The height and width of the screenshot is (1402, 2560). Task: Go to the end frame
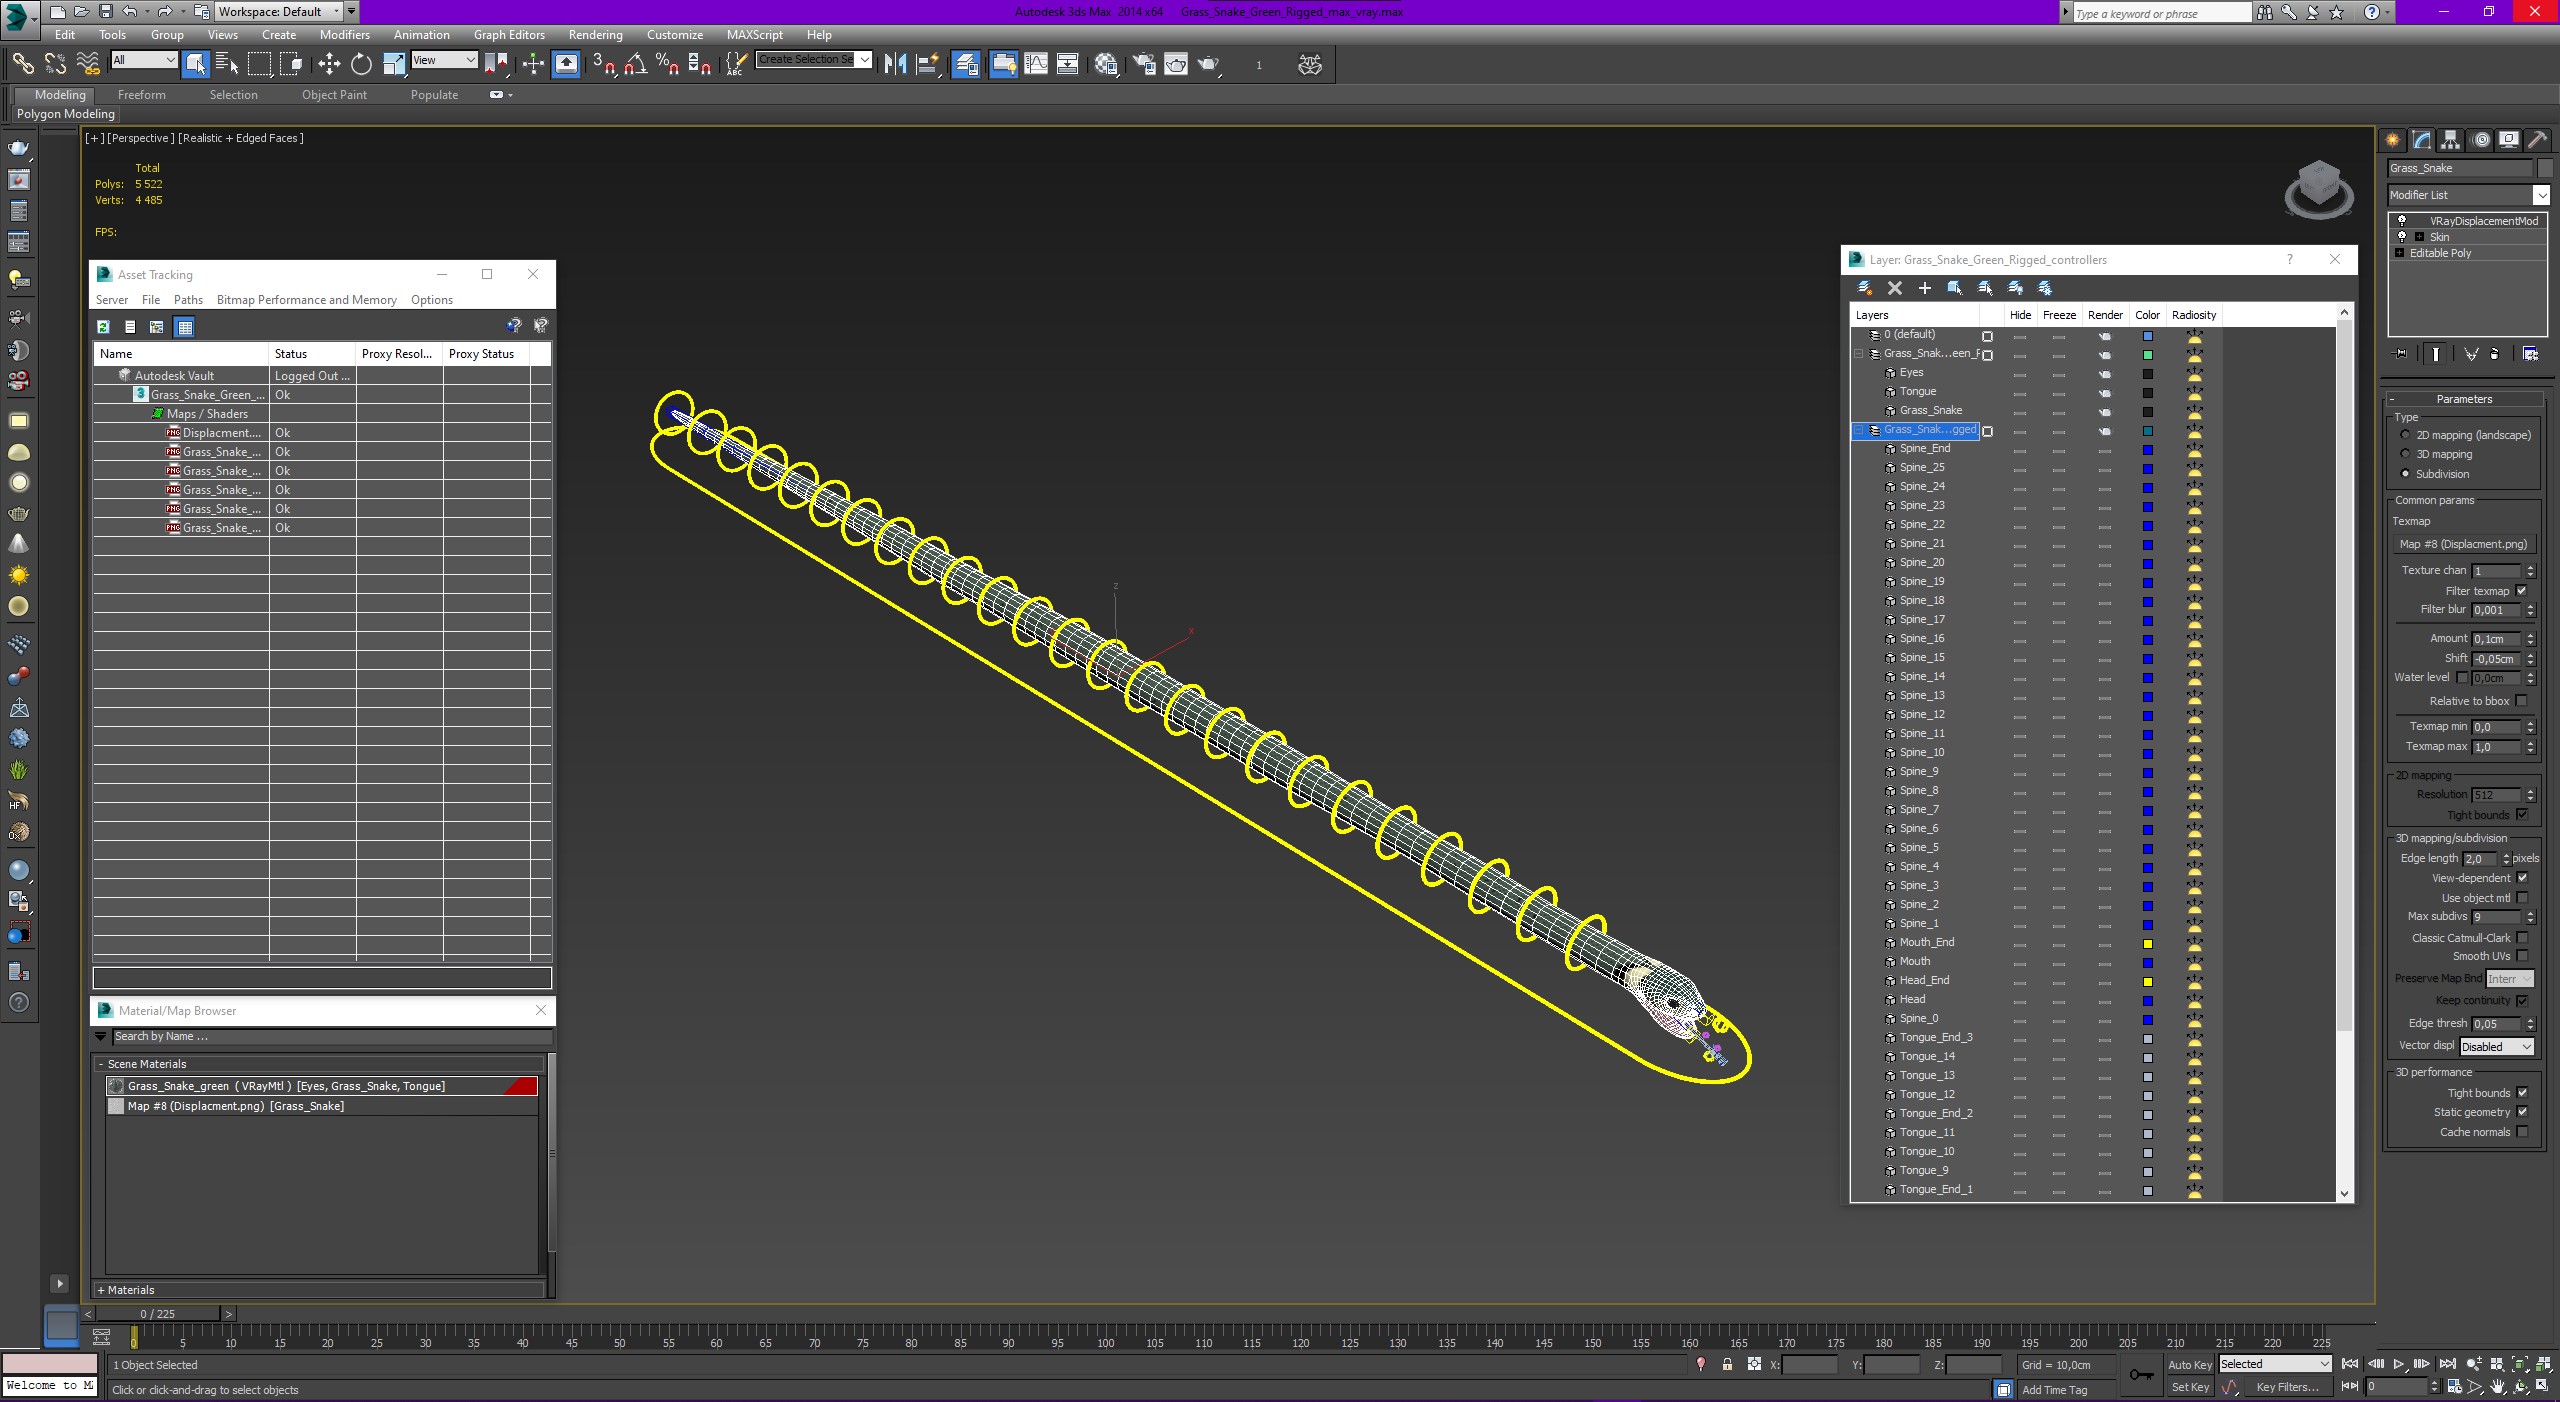[2447, 1364]
